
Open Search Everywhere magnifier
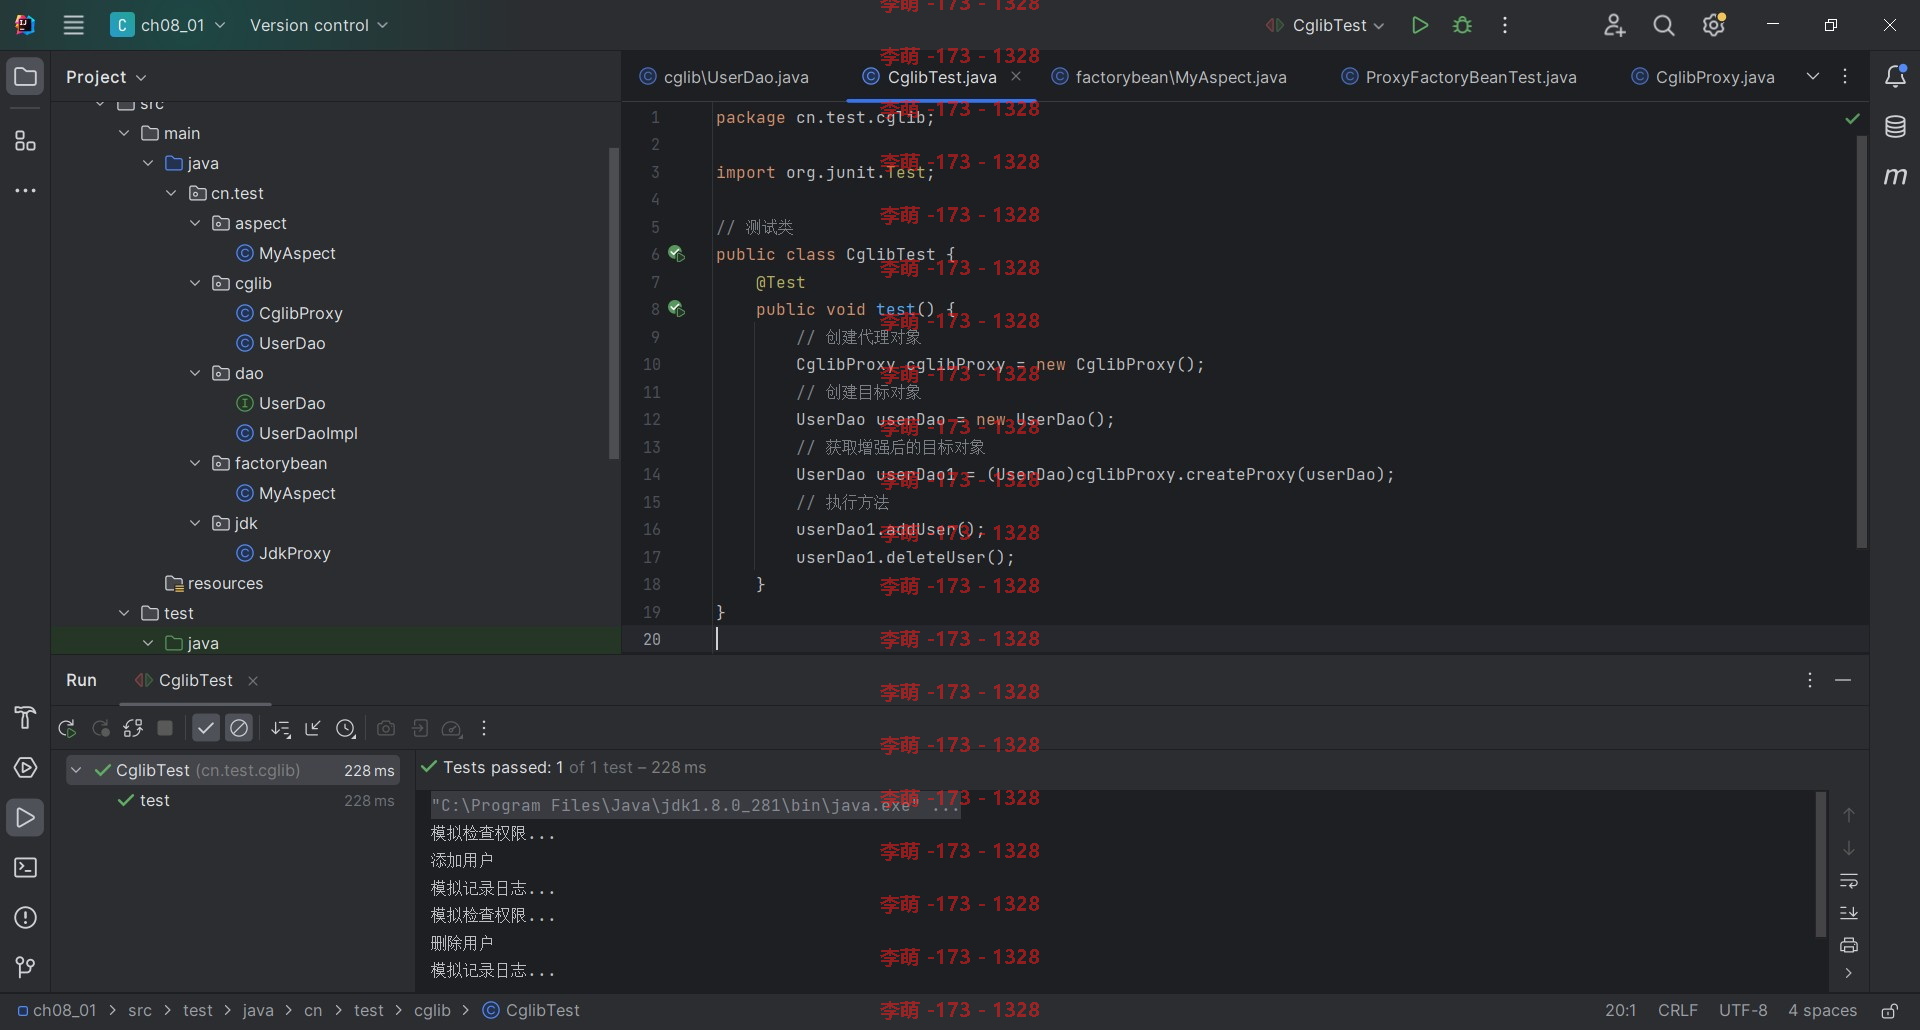[x=1664, y=25]
